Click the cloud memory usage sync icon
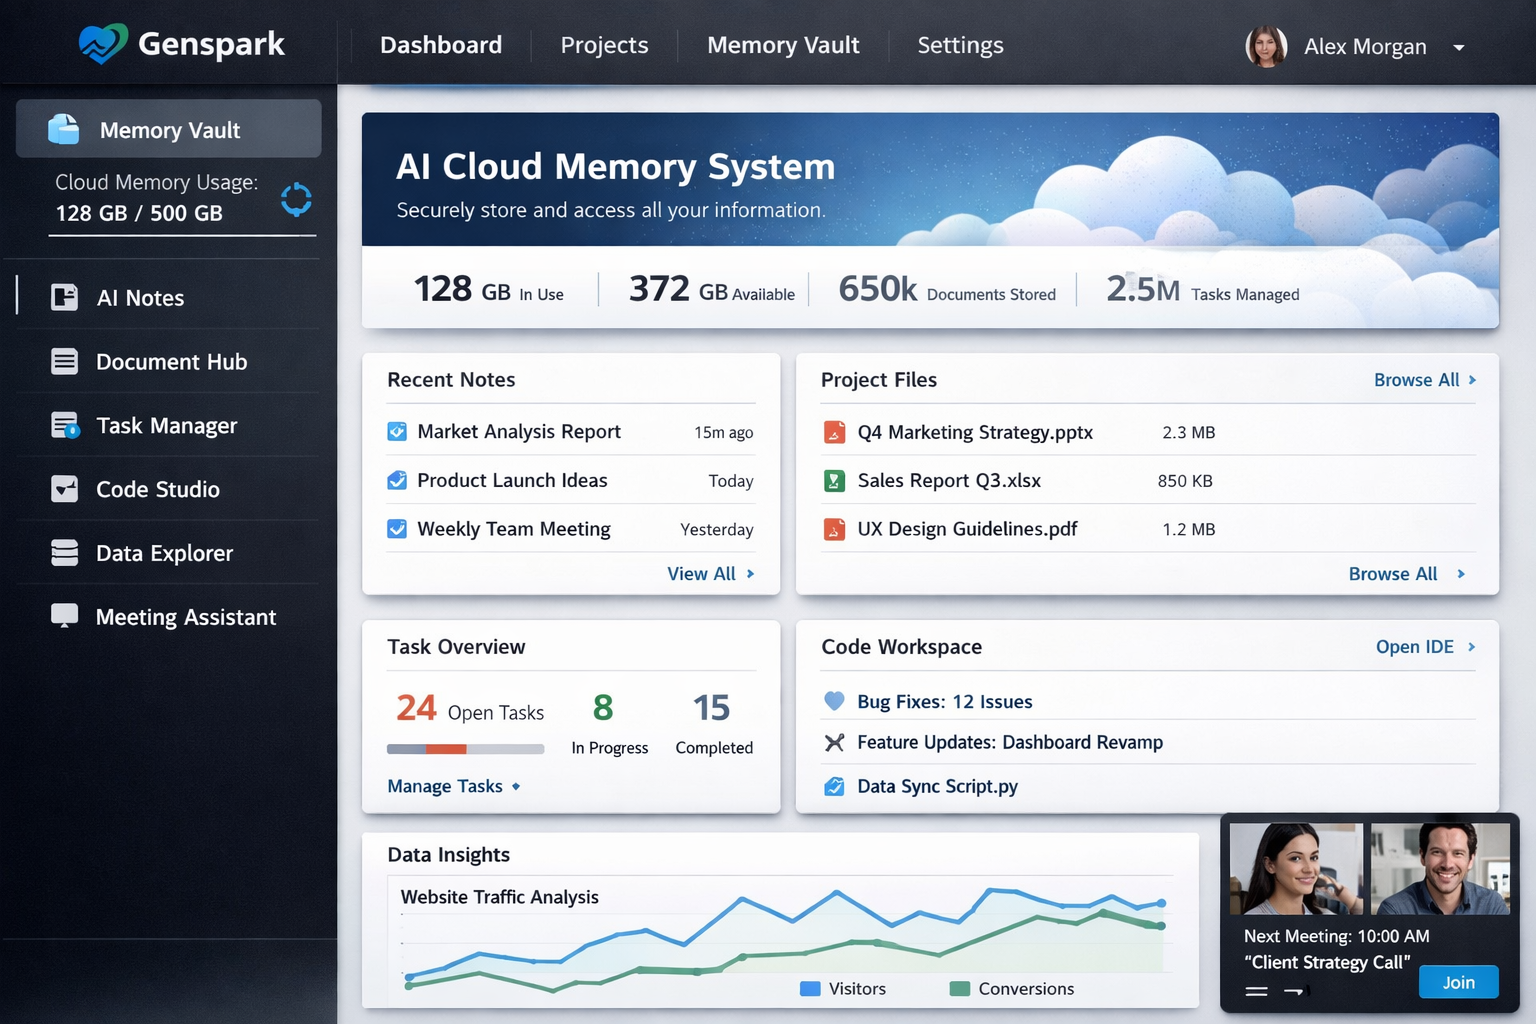 point(296,199)
